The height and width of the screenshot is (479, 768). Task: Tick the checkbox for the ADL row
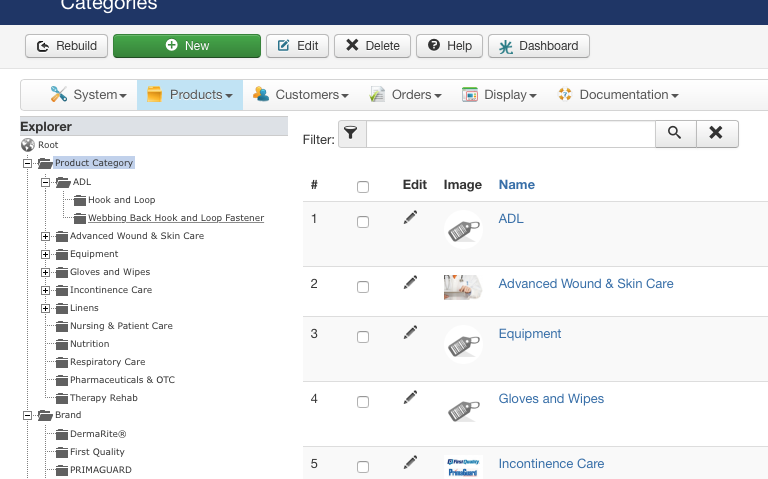click(x=363, y=222)
